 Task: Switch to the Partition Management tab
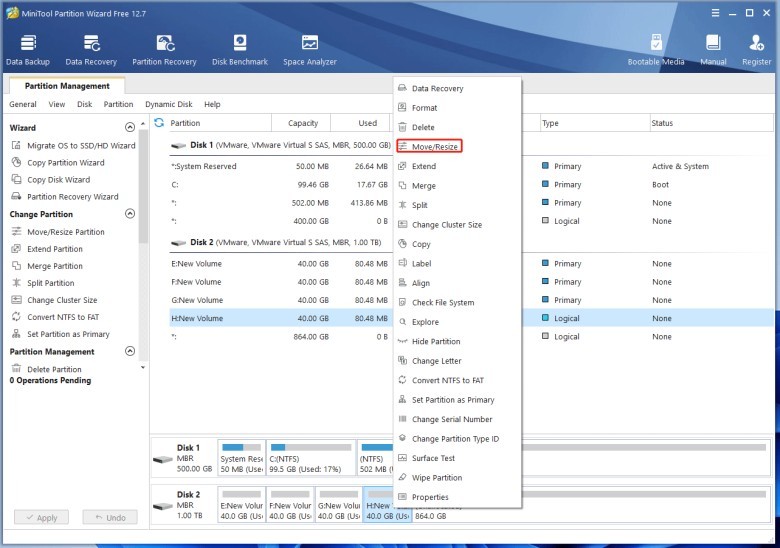[x=67, y=86]
